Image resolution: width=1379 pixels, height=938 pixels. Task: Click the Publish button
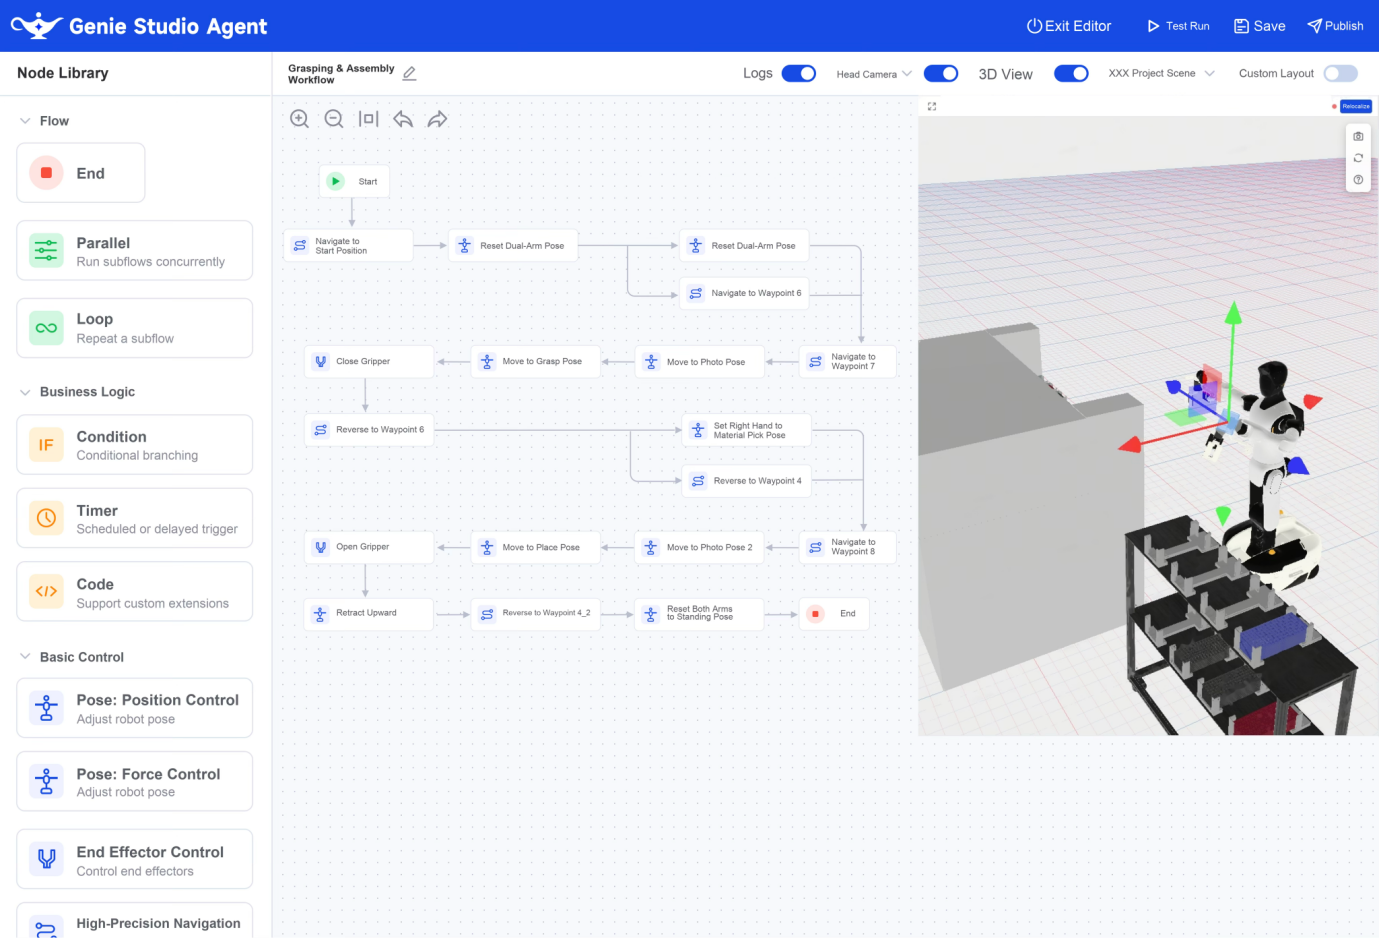(1335, 26)
